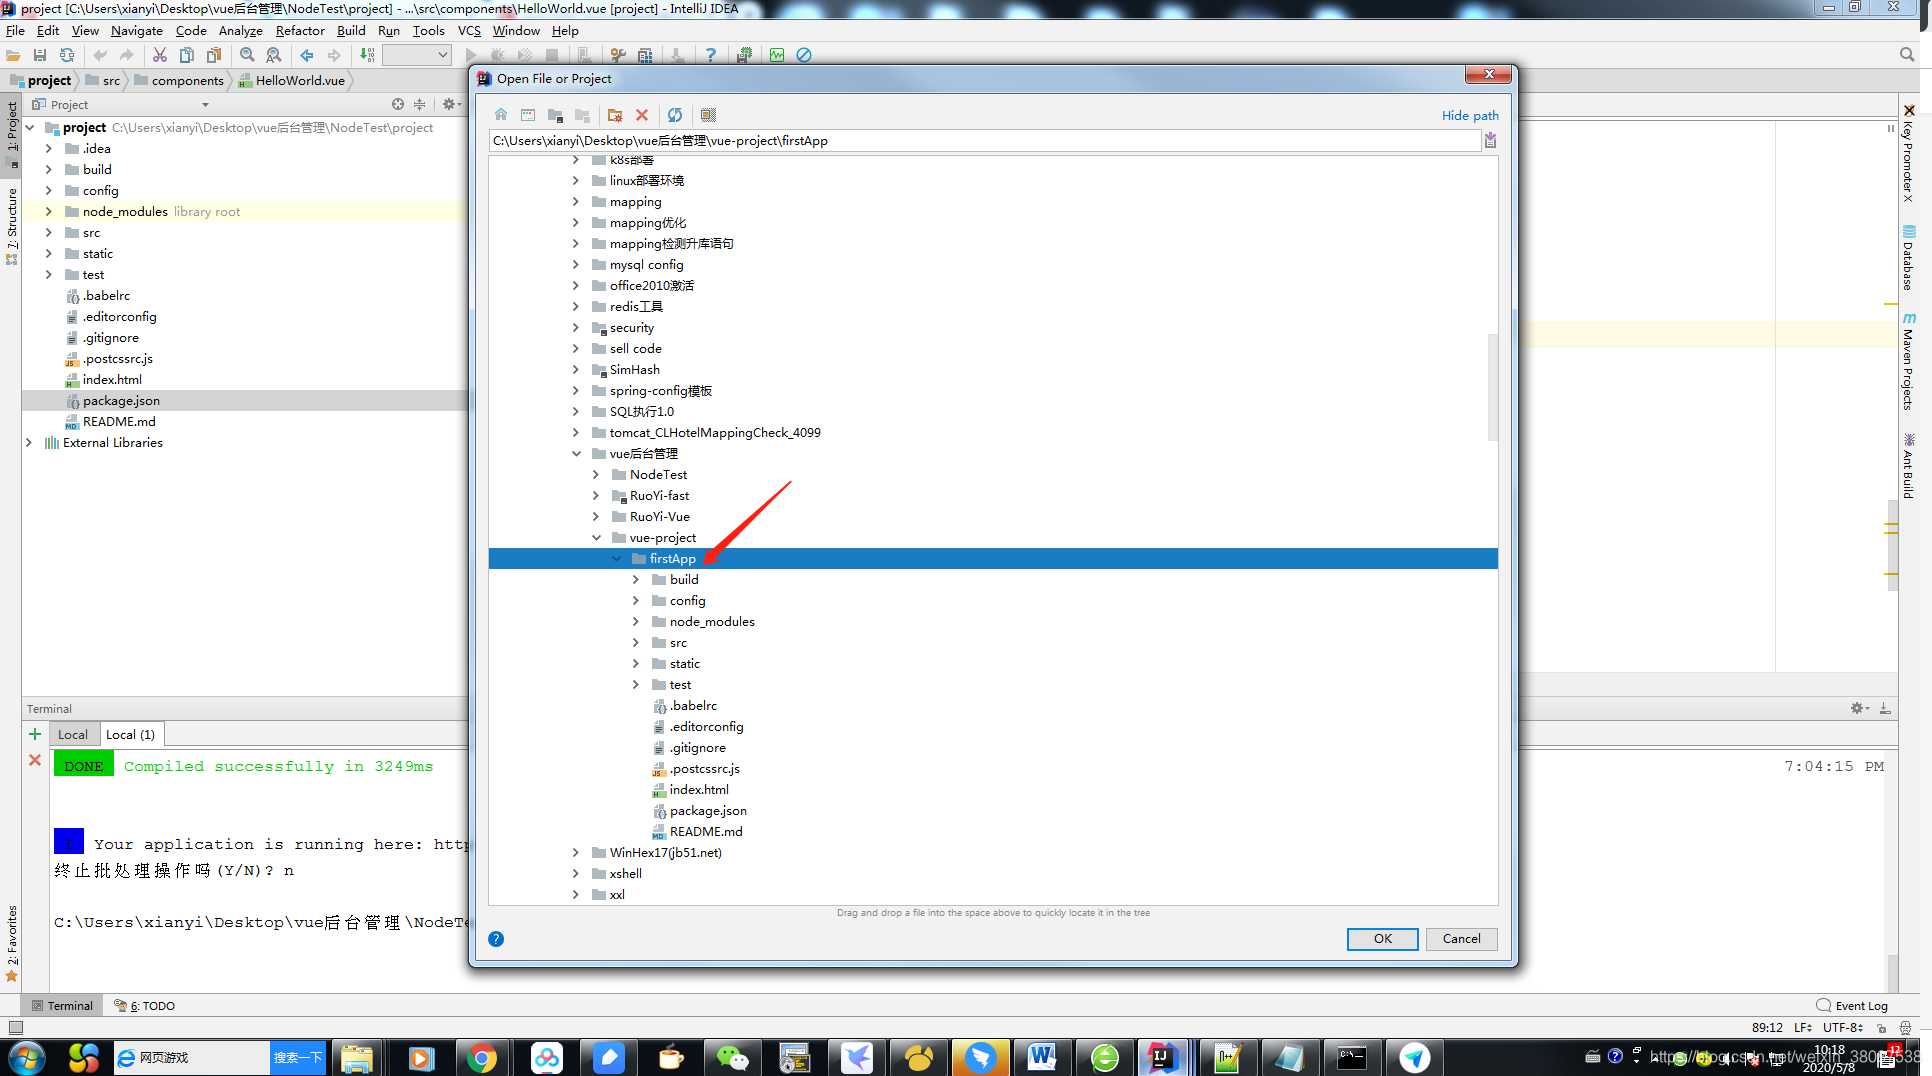This screenshot has width=1932, height=1076.
Task: Expand the RuoYi-Vue folder in dialog tree
Action: 596,517
